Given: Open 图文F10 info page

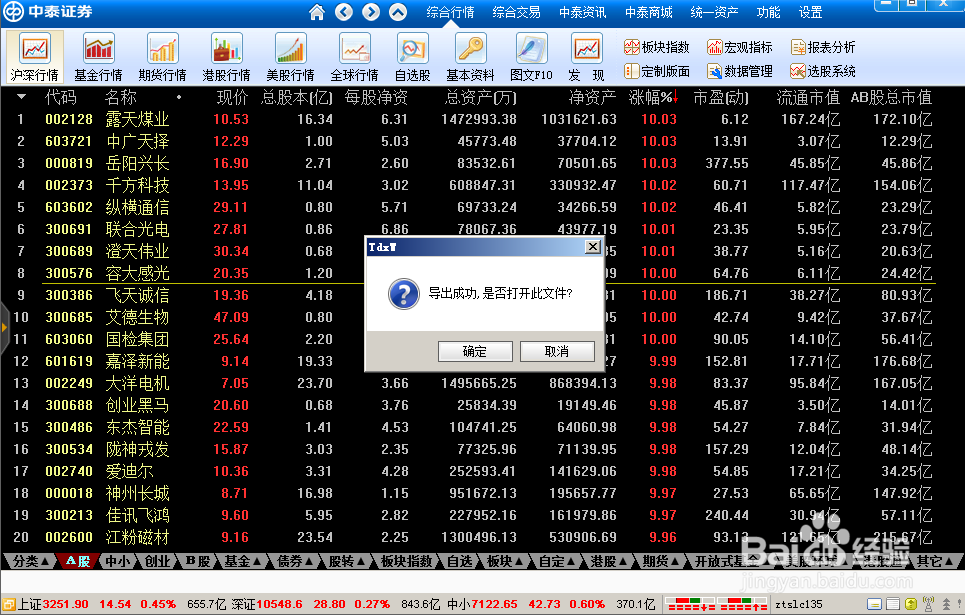Looking at the screenshot, I should (x=531, y=57).
